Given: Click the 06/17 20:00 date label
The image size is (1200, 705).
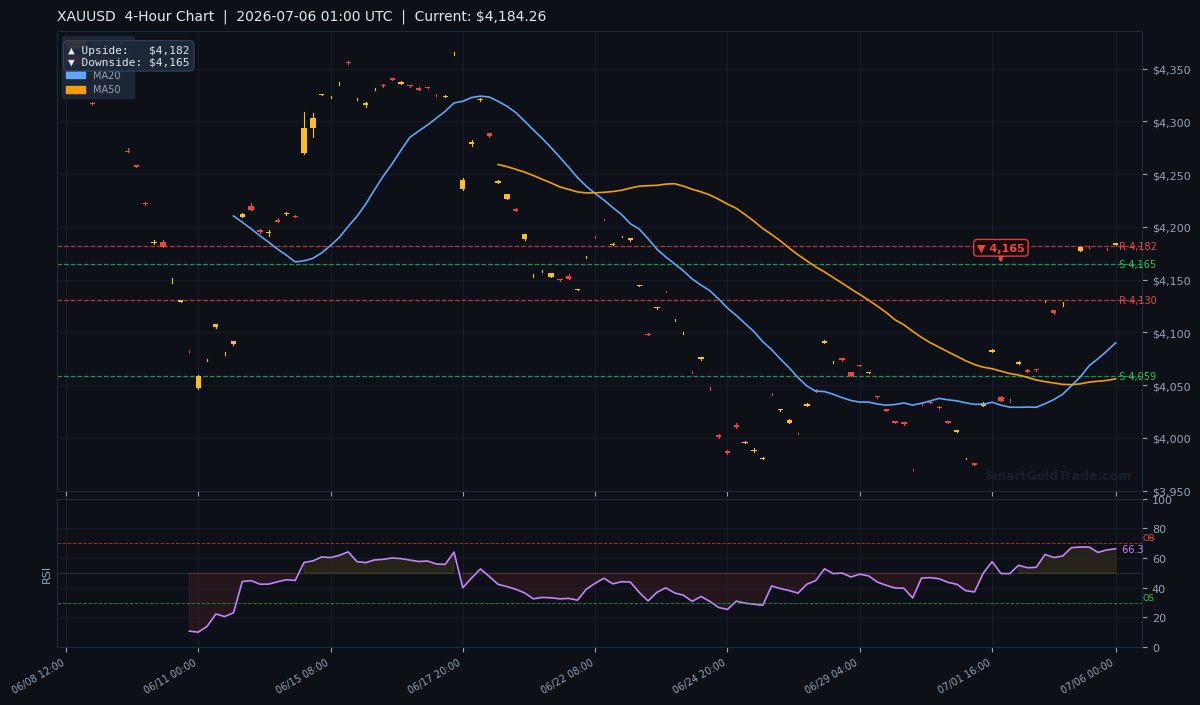Looking at the screenshot, I should coord(435,676).
